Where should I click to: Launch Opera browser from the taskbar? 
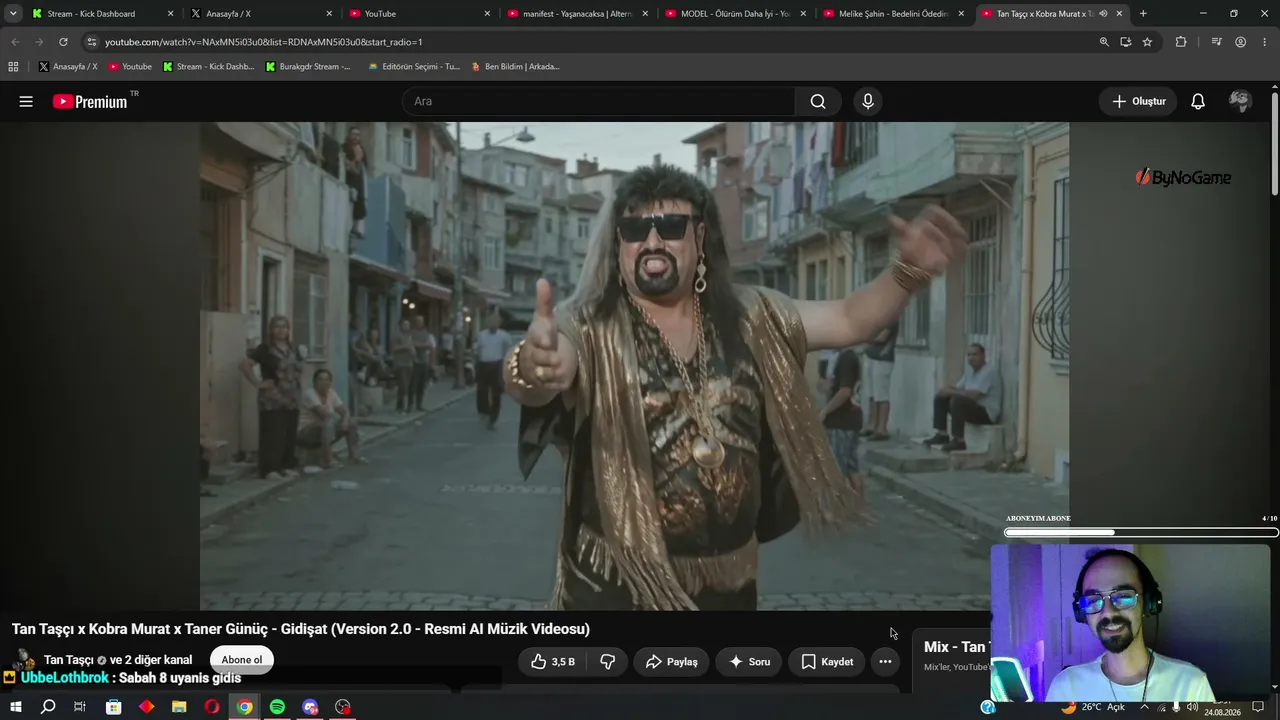212,707
